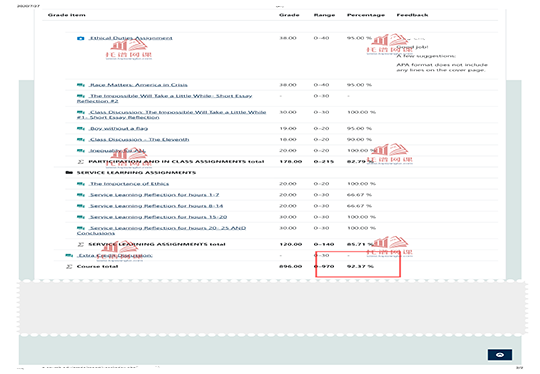Open Class Discussion - The Eleventh link
The height and width of the screenshot is (374, 540).
(139, 139)
